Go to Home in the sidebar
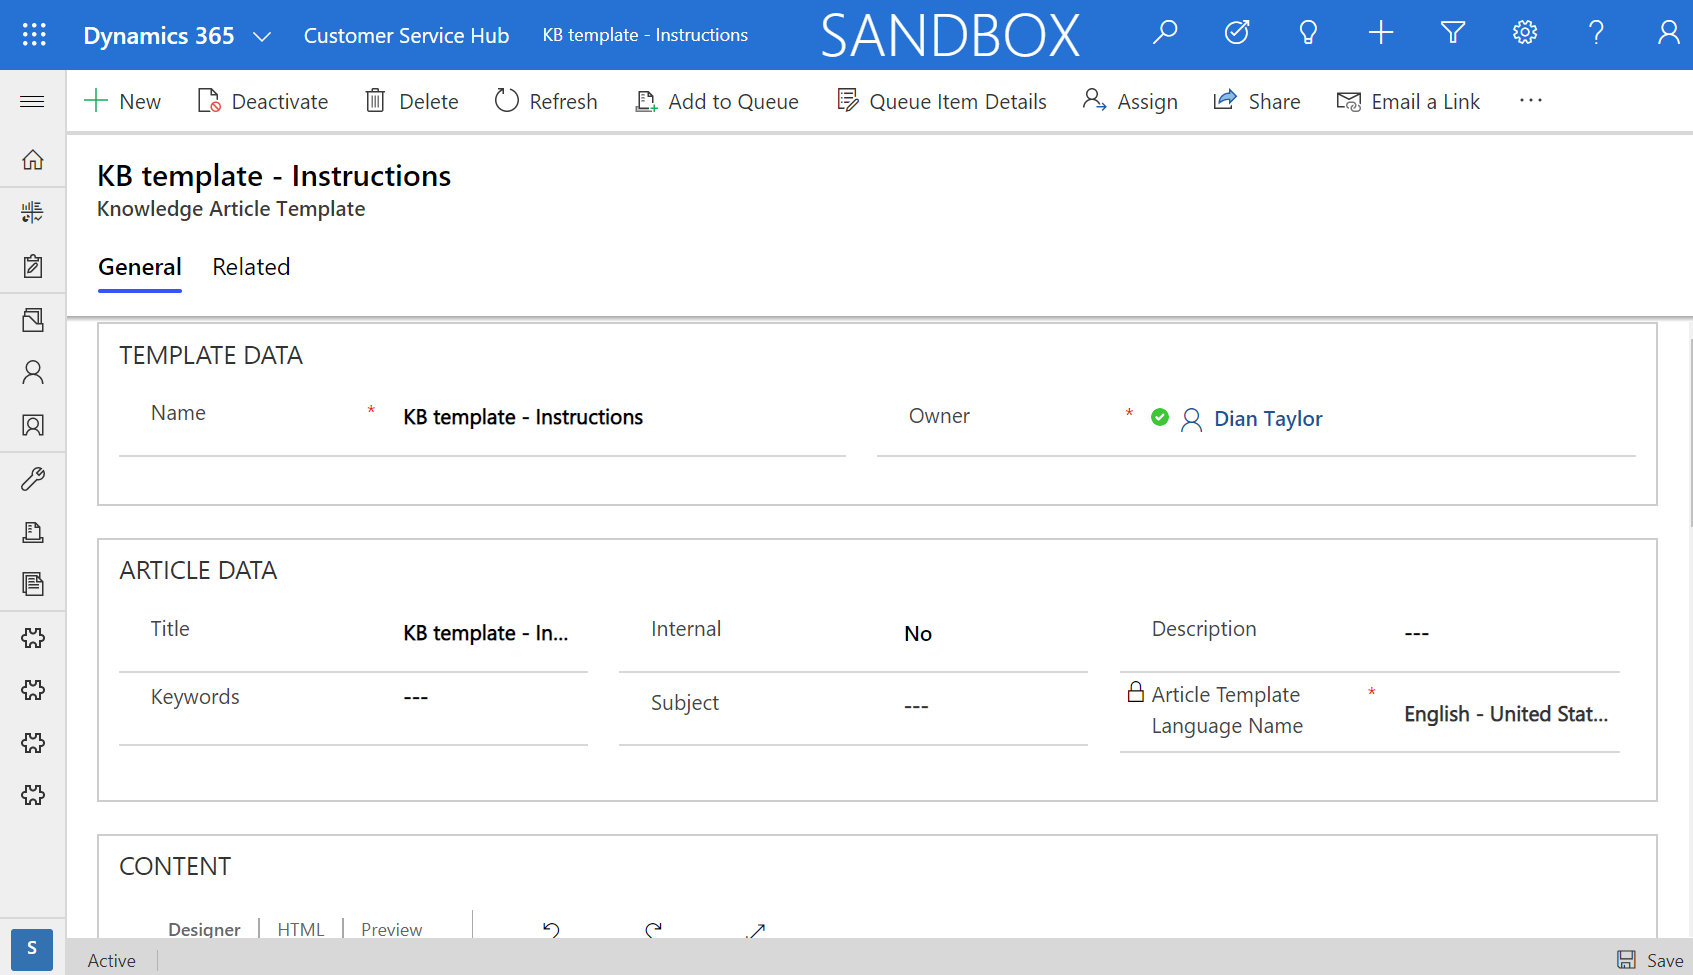 pyautogui.click(x=33, y=160)
